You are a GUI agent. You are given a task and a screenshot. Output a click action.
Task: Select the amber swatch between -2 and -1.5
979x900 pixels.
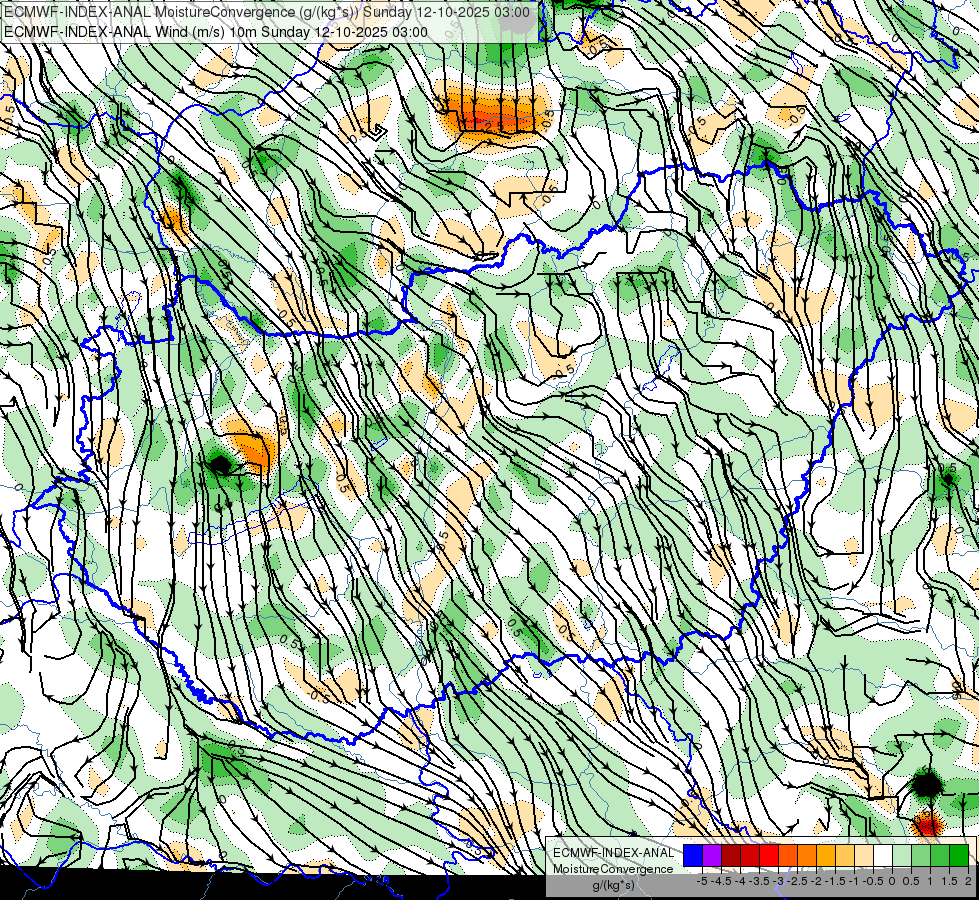[x=826, y=855]
